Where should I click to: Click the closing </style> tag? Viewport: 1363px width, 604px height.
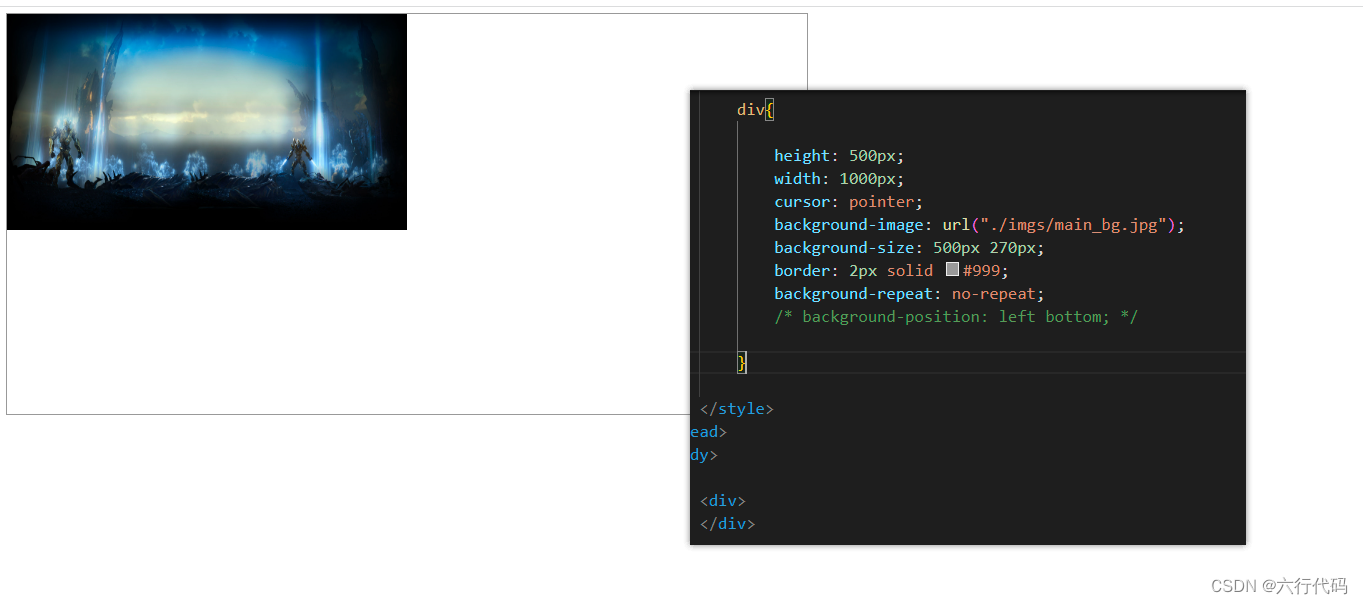pyautogui.click(x=737, y=408)
